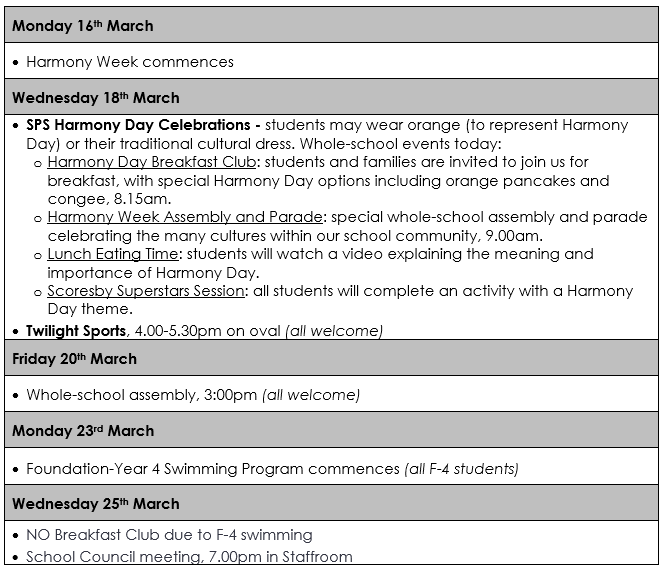Select the Whole-school assembly, 3:00pm item
Screen dimensions: 662x570
point(142,395)
